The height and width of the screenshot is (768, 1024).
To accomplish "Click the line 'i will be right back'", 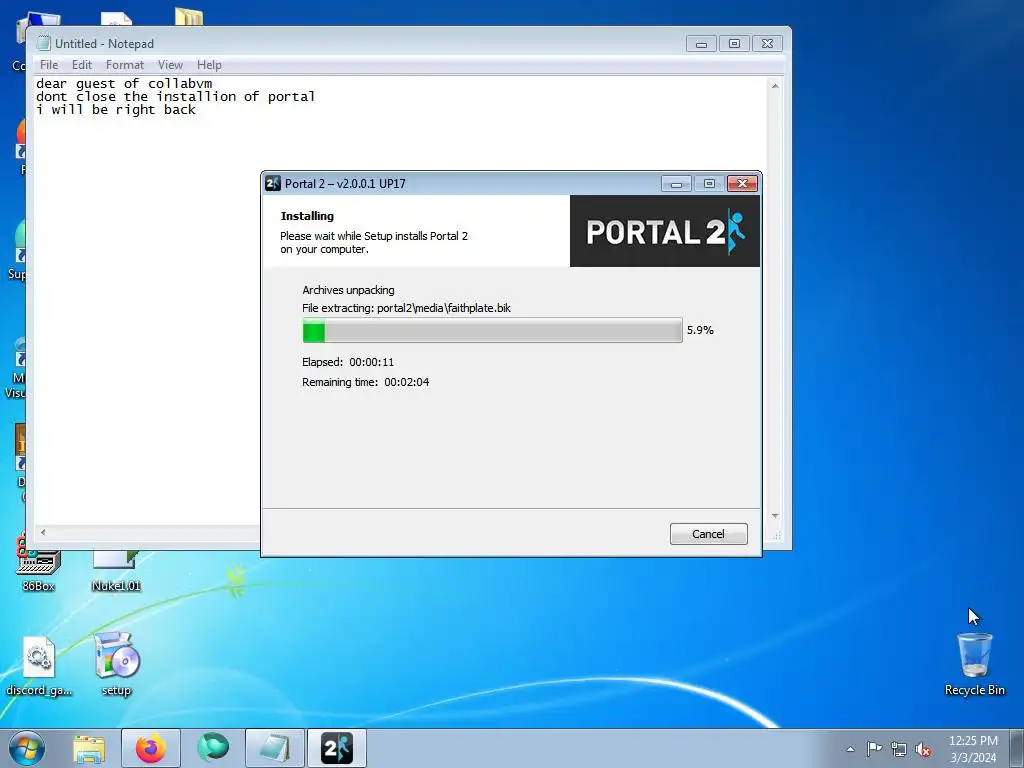I will coord(116,110).
